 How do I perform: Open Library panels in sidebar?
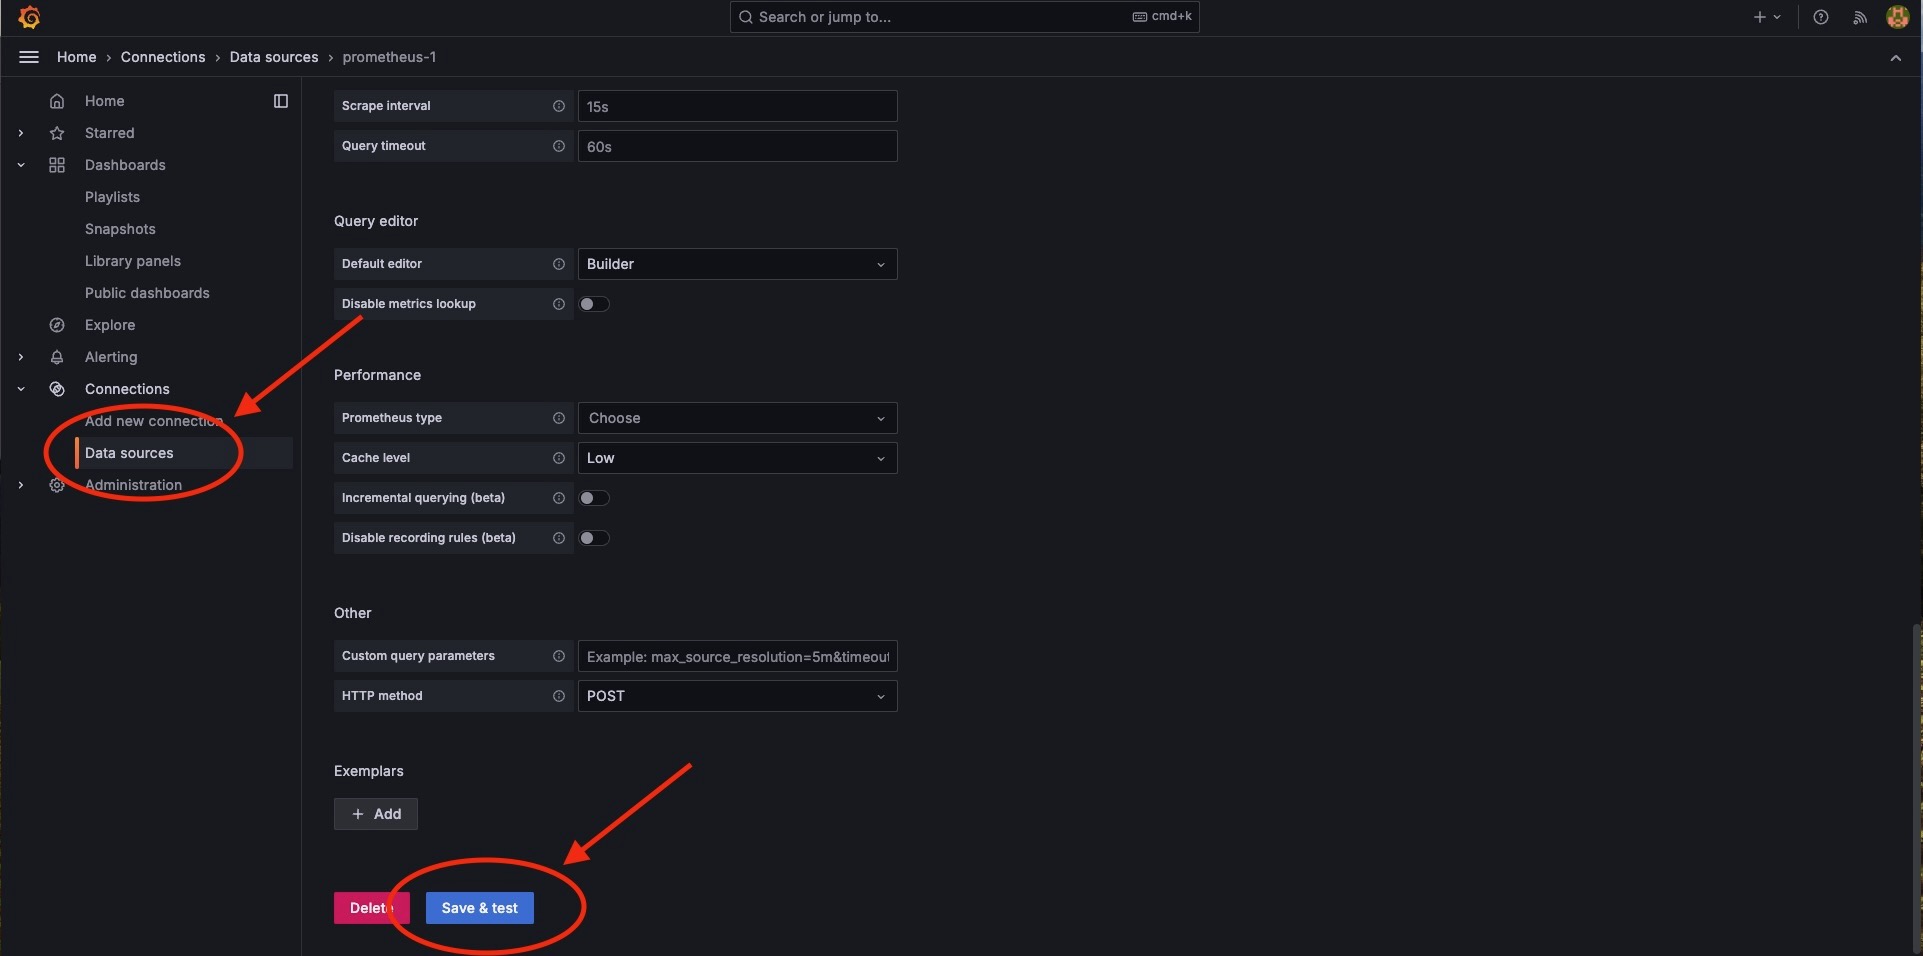pos(133,261)
